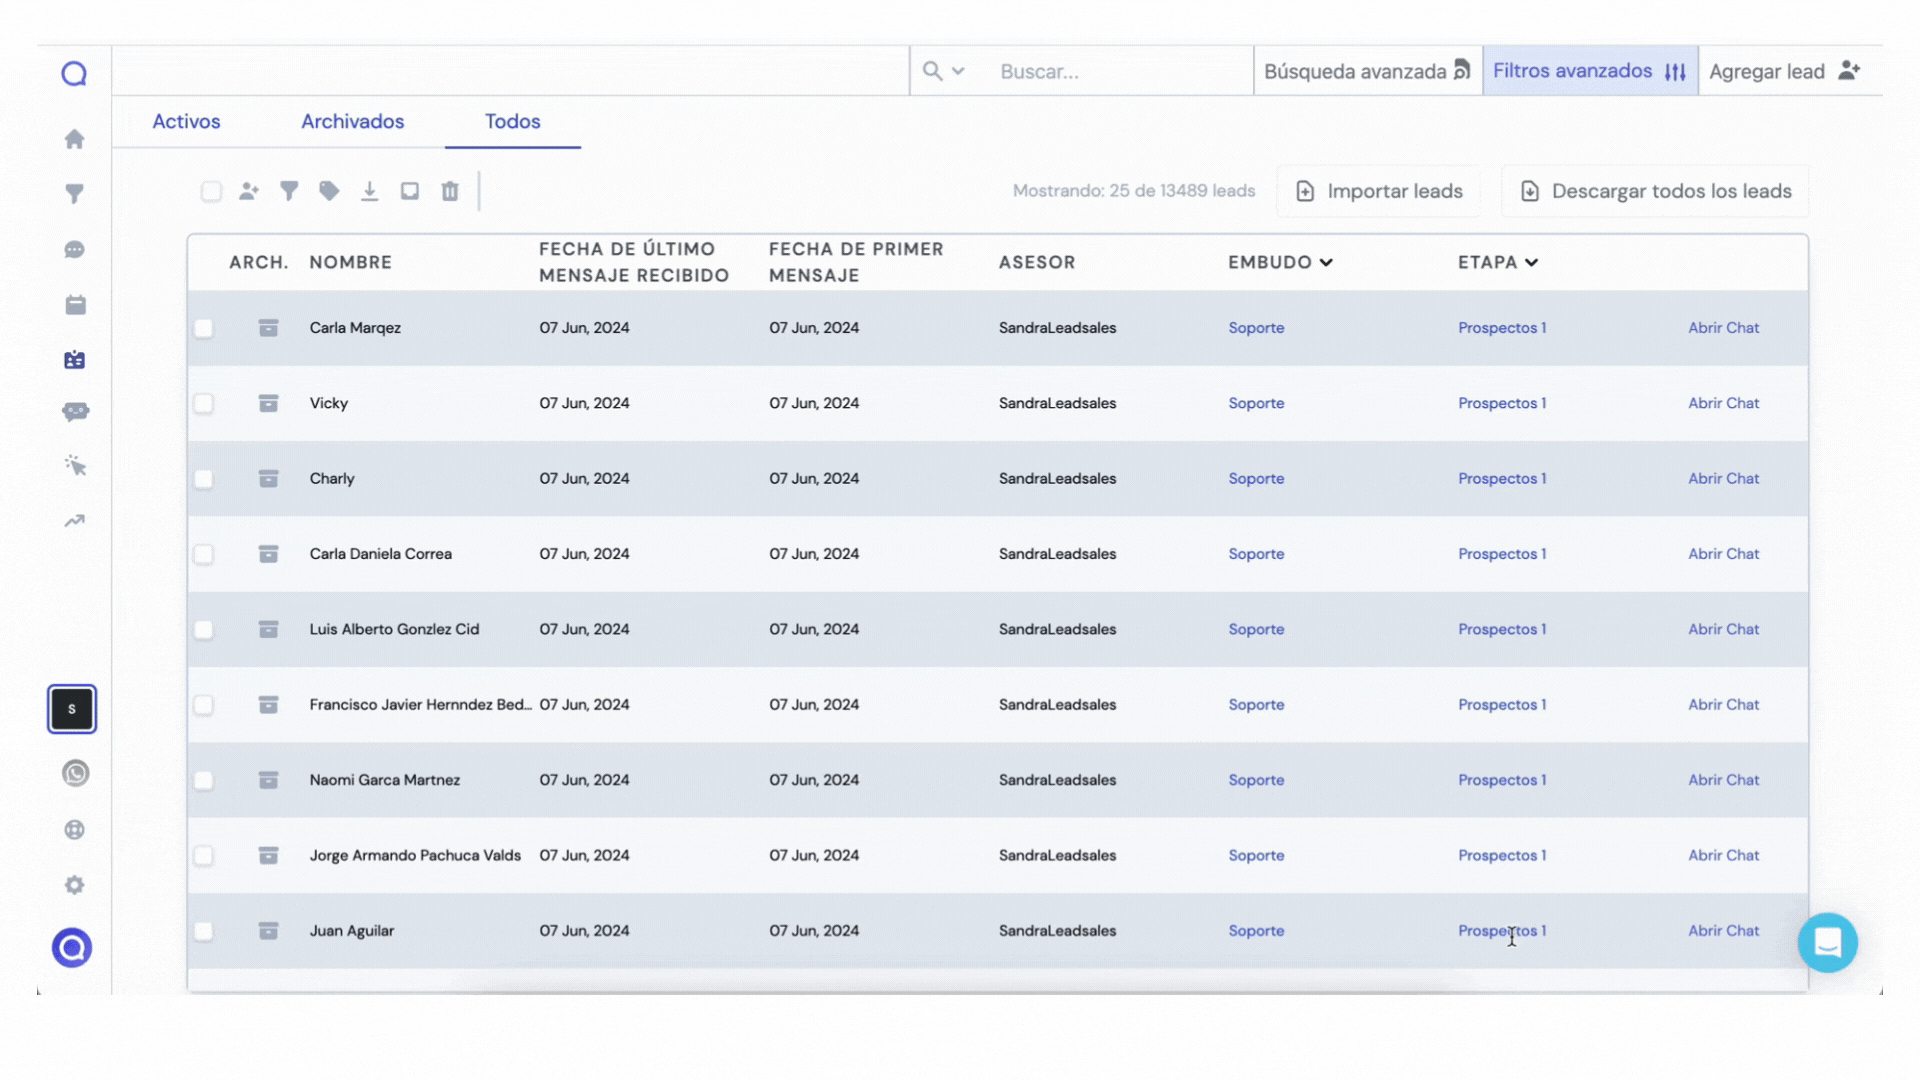Archive the Naomi Garca Martnez lead
The image size is (1920, 1080).
point(268,780)
